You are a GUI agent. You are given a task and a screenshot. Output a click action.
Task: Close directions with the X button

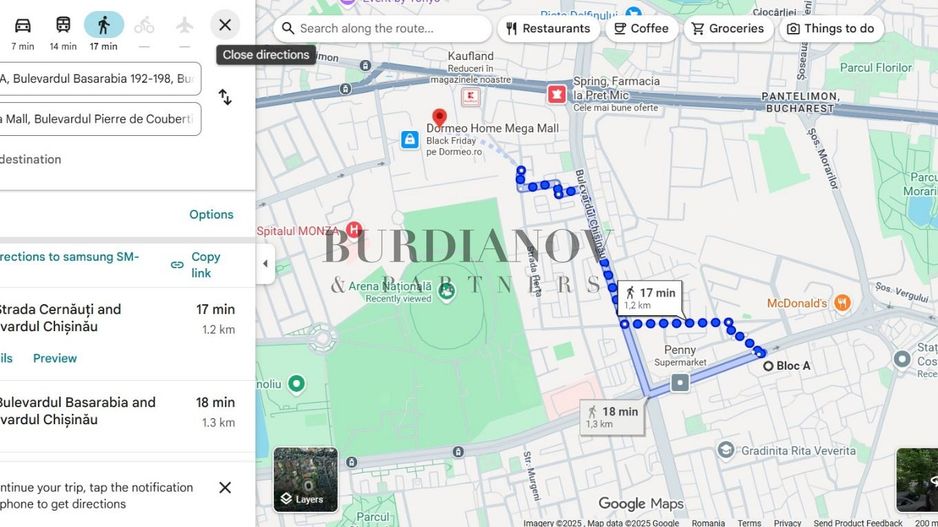point(225,25)
